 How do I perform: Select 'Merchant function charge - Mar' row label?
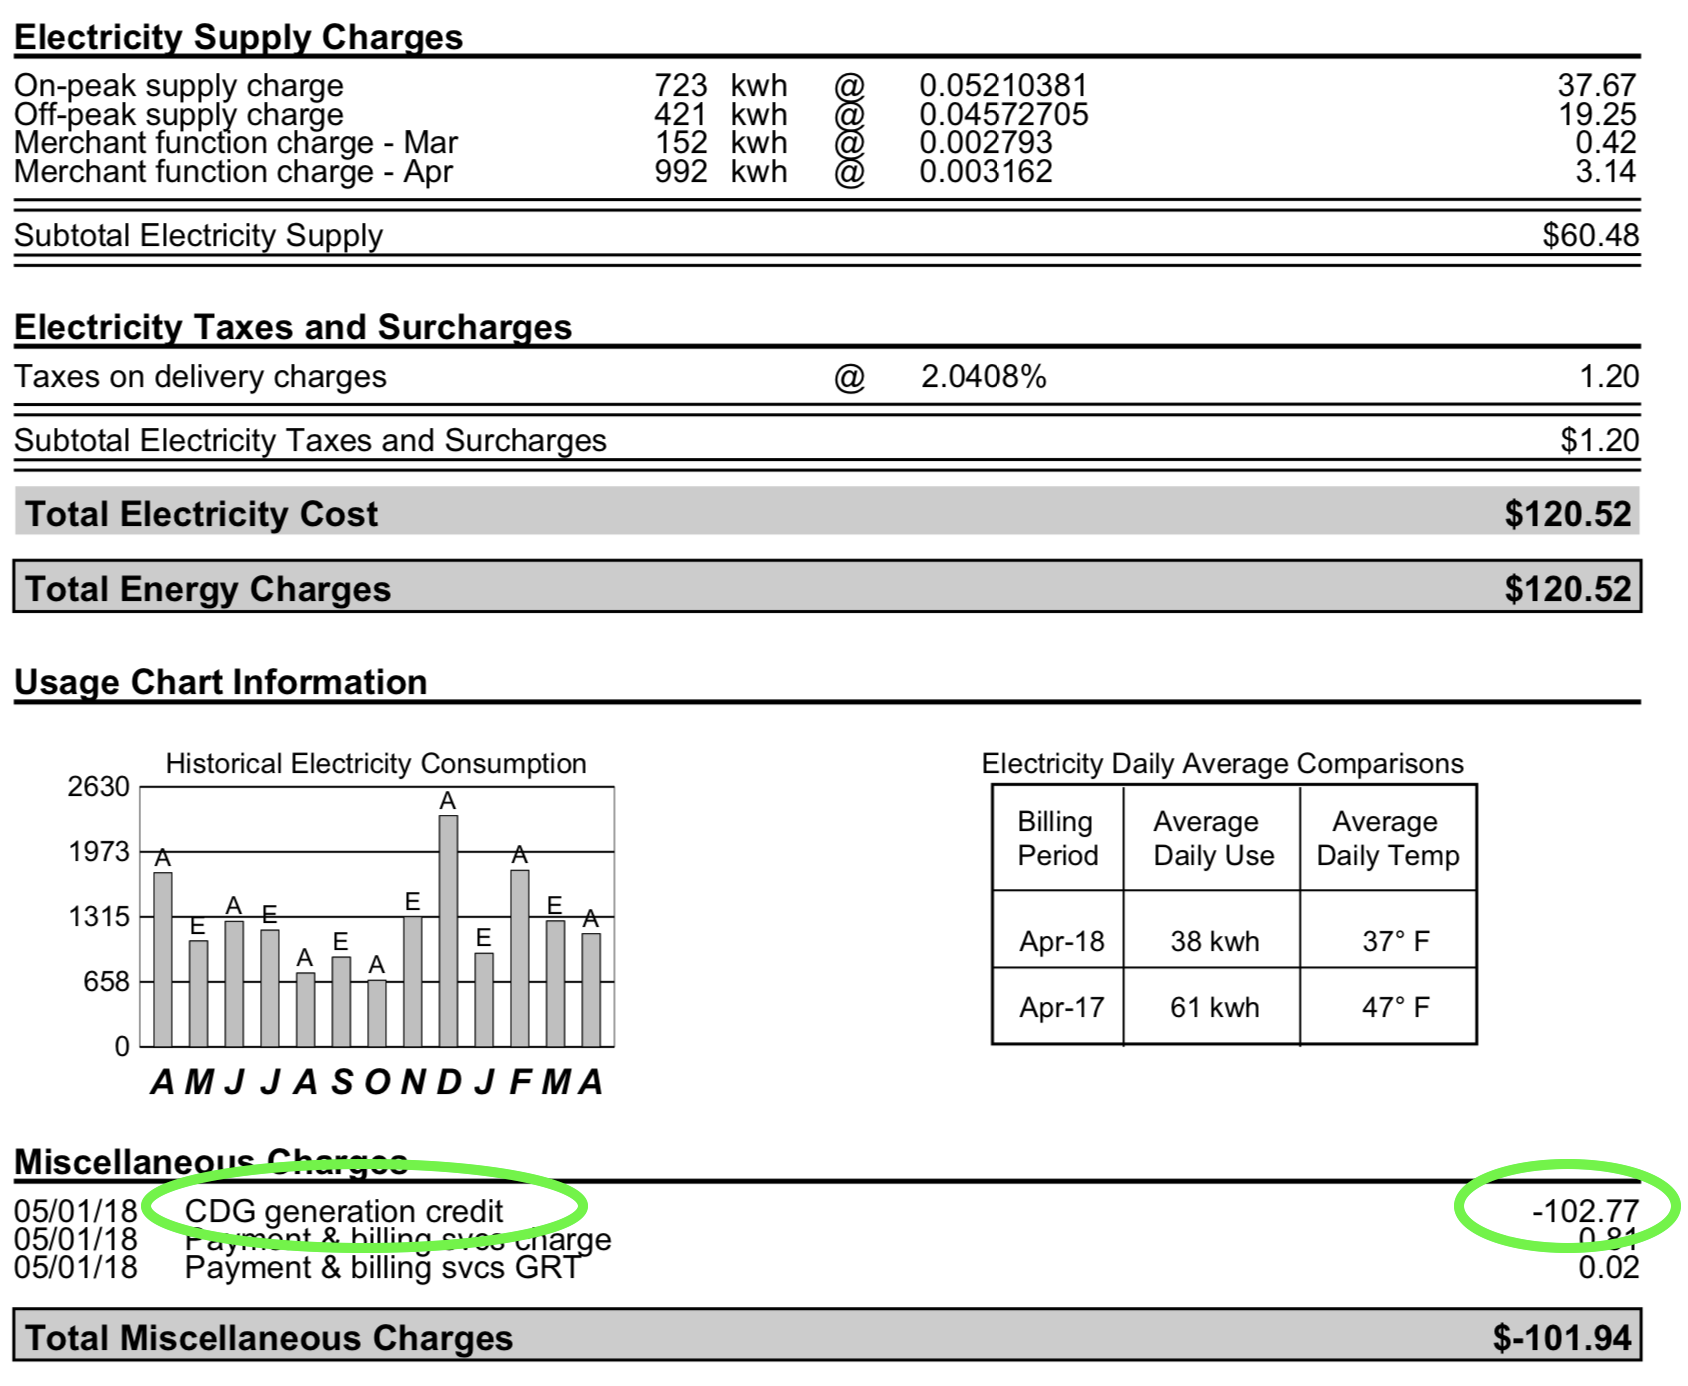coord(236,143)
